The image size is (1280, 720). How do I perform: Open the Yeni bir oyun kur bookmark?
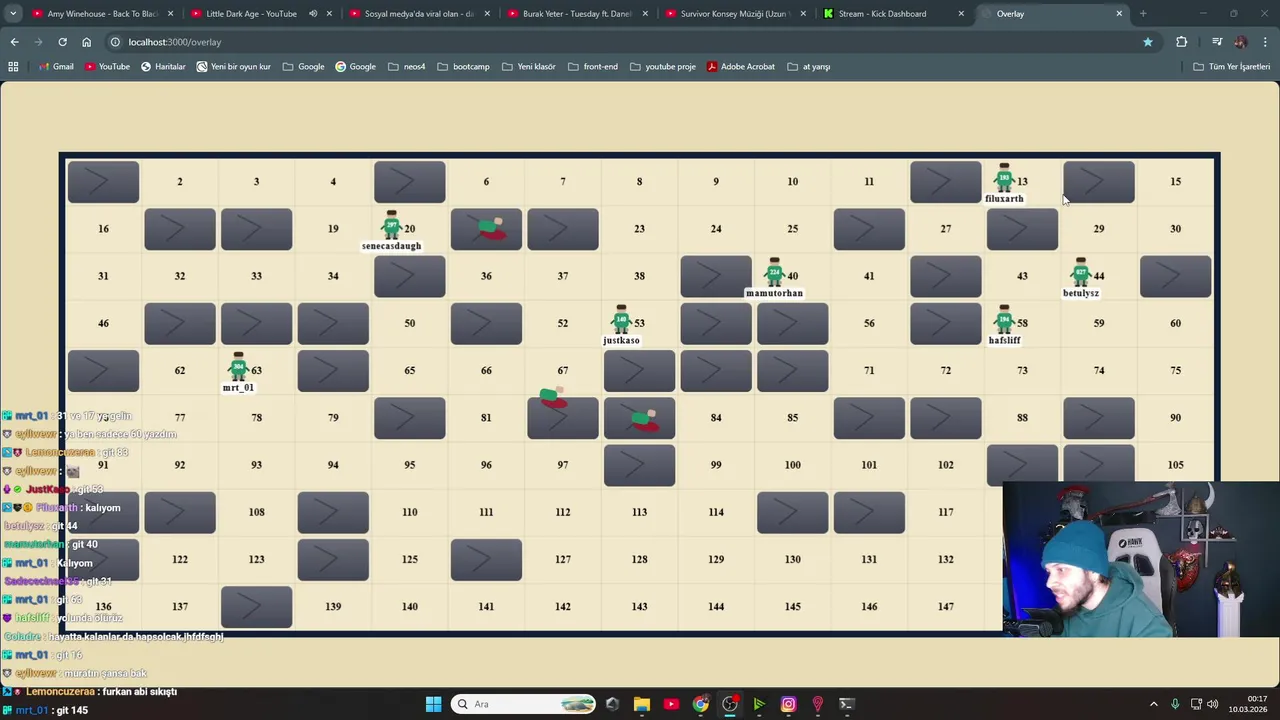coord(233,66)
